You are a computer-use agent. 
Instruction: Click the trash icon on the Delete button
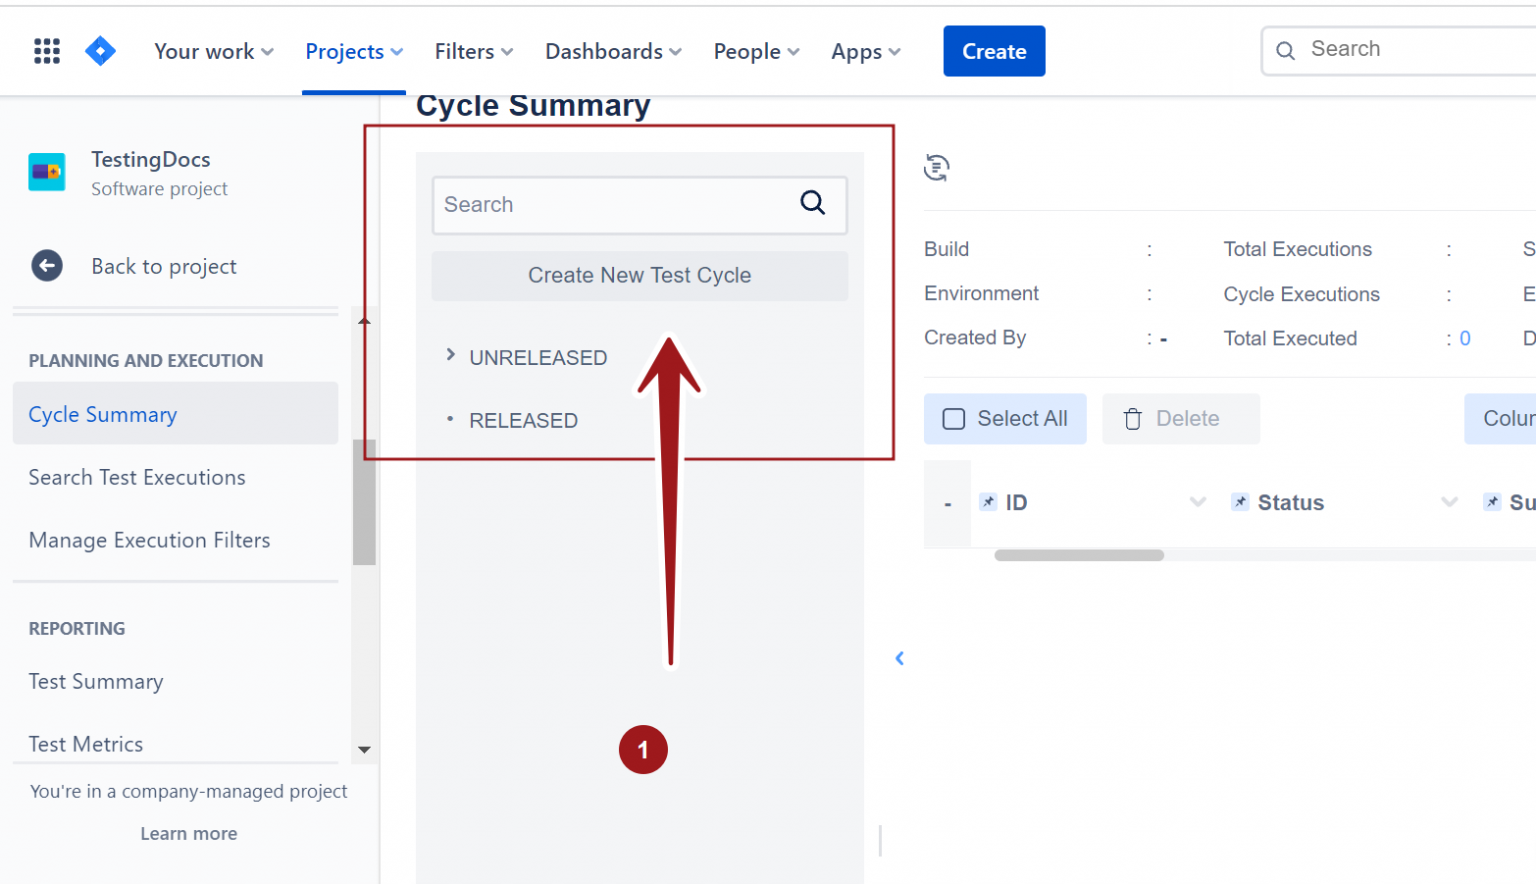[1133, 418]
